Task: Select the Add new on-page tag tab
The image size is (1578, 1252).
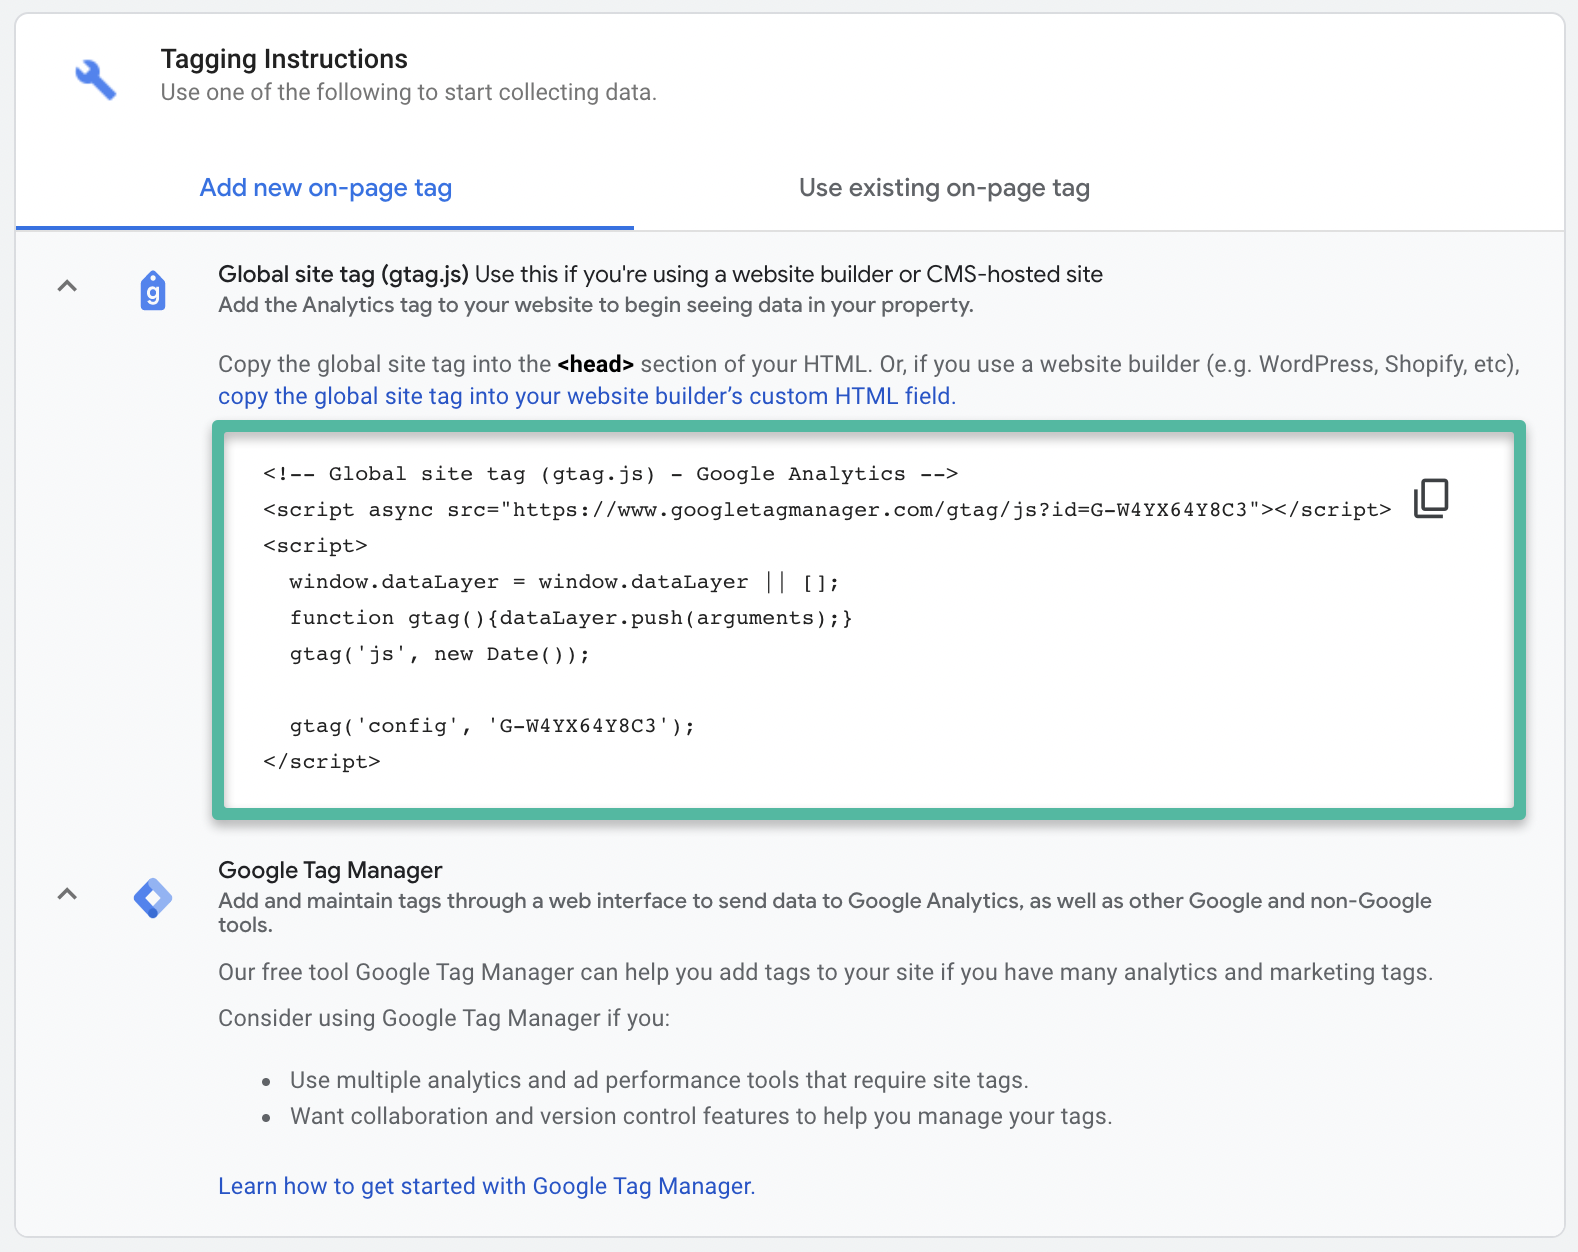Action: [325, 188]
